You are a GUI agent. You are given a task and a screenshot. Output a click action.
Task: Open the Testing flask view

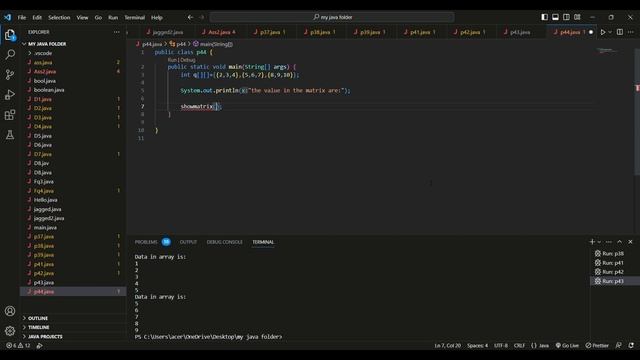[10, 135]
